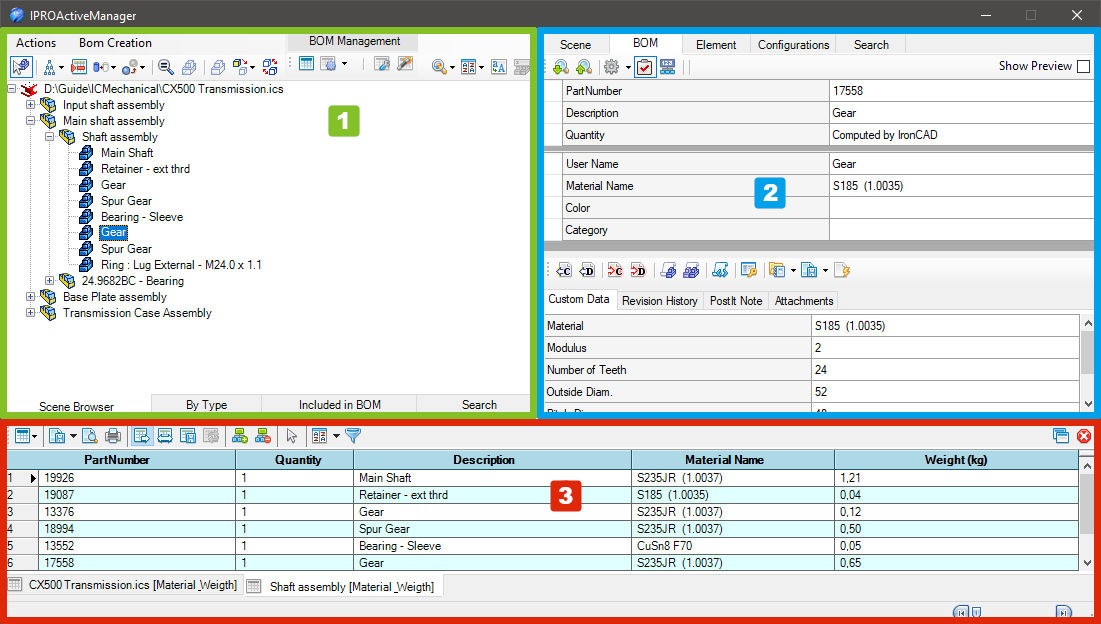Click the BOM table vertical scrollbar down arrow
1101x624 pixels.
pos(1088,564)
